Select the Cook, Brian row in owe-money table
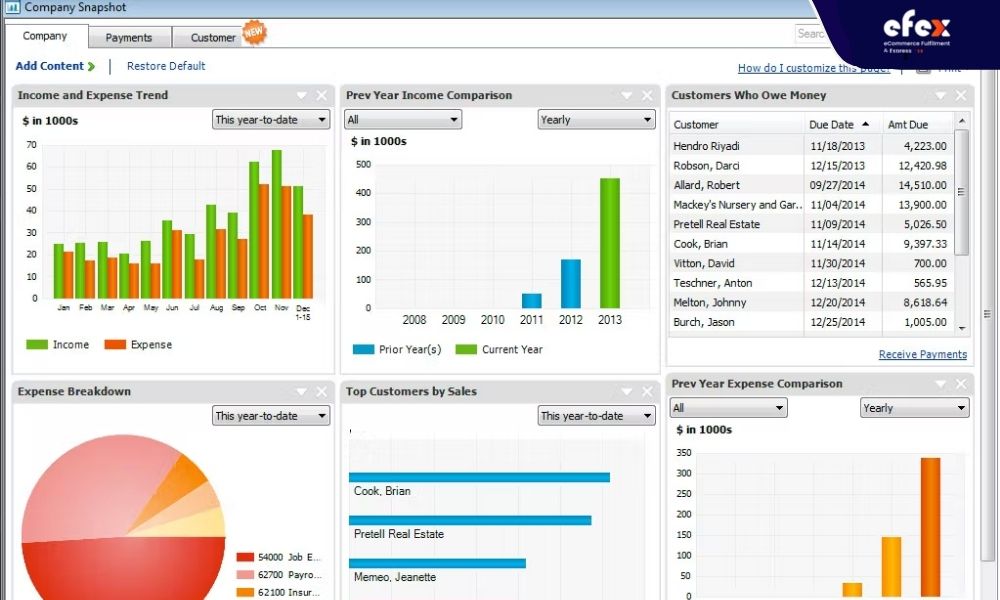The image size is (1000, 600). [812, 244]
